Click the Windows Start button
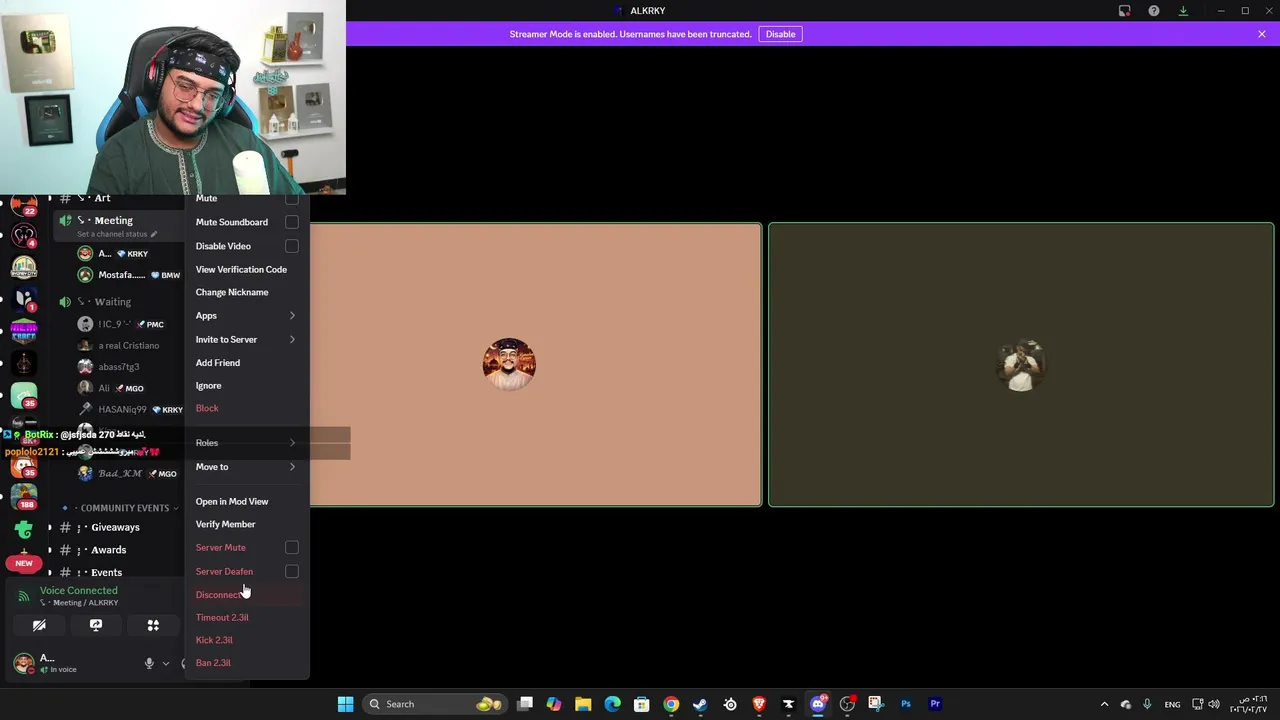This screenshot has height=720, width=1280. click(345, 704)
